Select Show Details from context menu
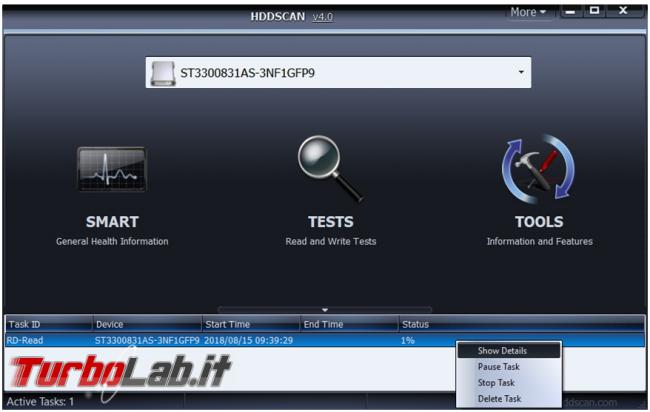Viewport: 650px width, 412px height. [x=509, y=351]
